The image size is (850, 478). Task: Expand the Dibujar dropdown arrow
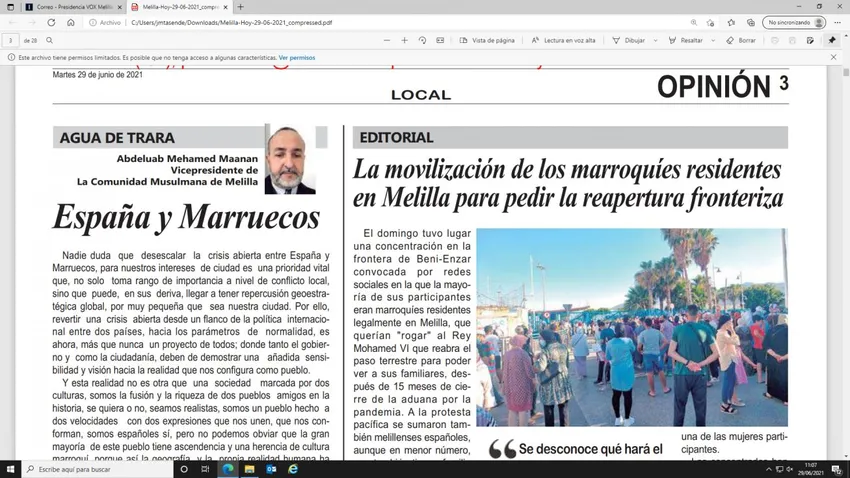(655, 40)
